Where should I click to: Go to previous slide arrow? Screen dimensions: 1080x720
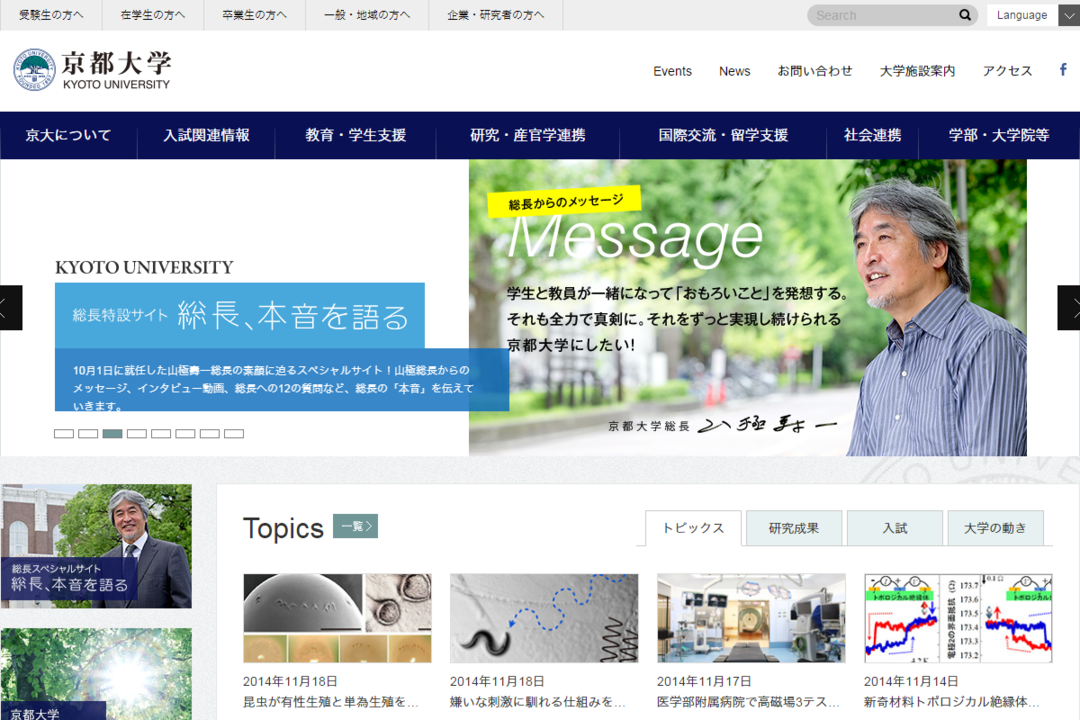click(x=11, y=307)
